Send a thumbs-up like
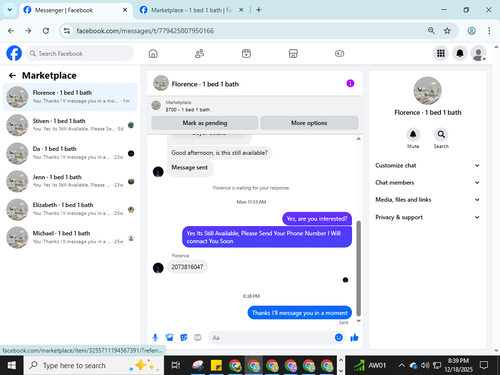 pos(354,338)
